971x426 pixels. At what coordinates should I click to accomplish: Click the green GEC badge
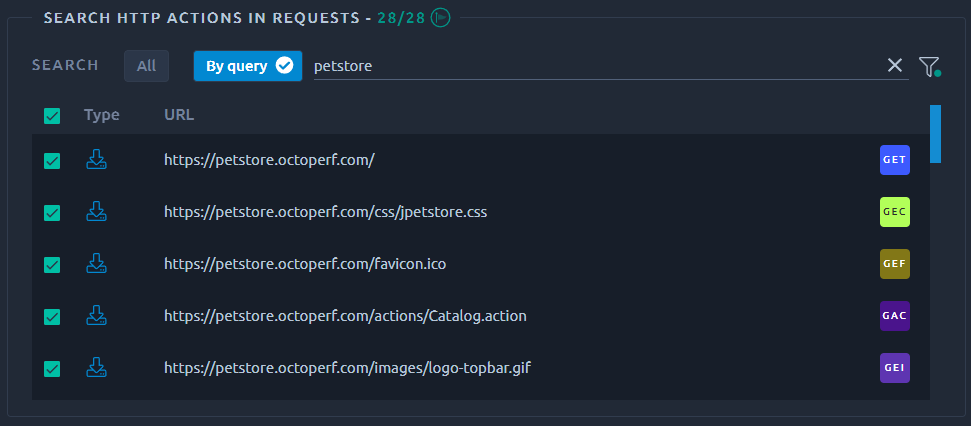click(895, 212)
